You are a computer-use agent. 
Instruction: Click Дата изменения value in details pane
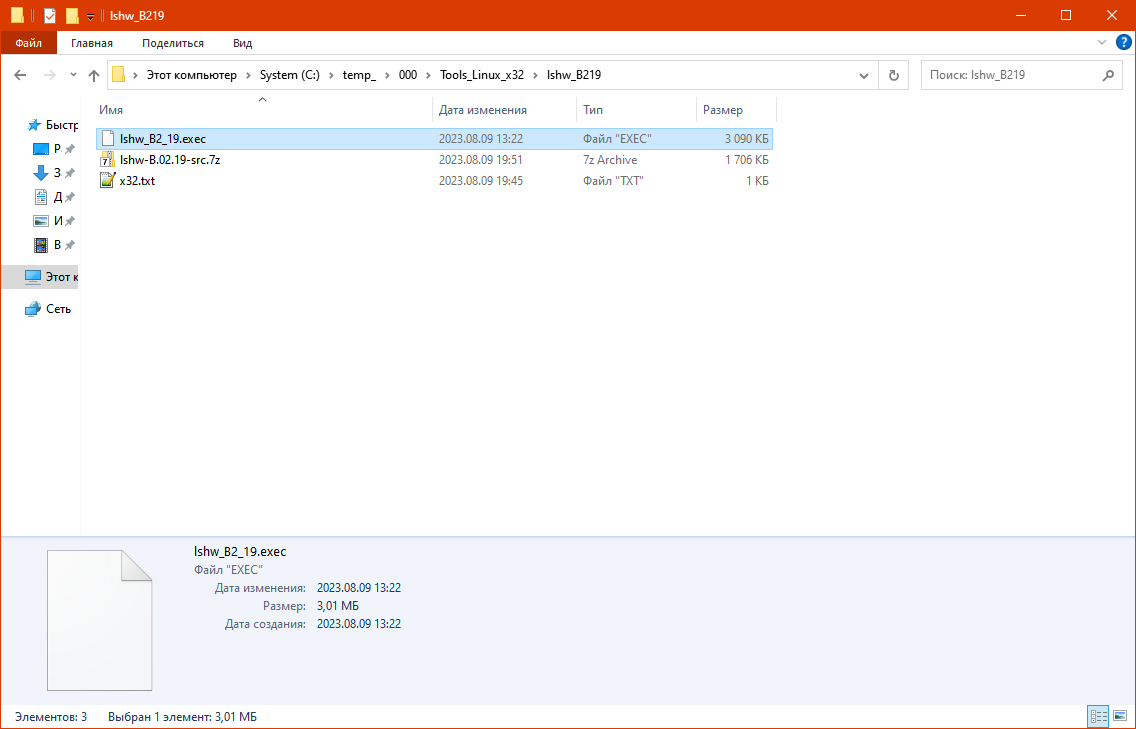[x=359, y=588]
